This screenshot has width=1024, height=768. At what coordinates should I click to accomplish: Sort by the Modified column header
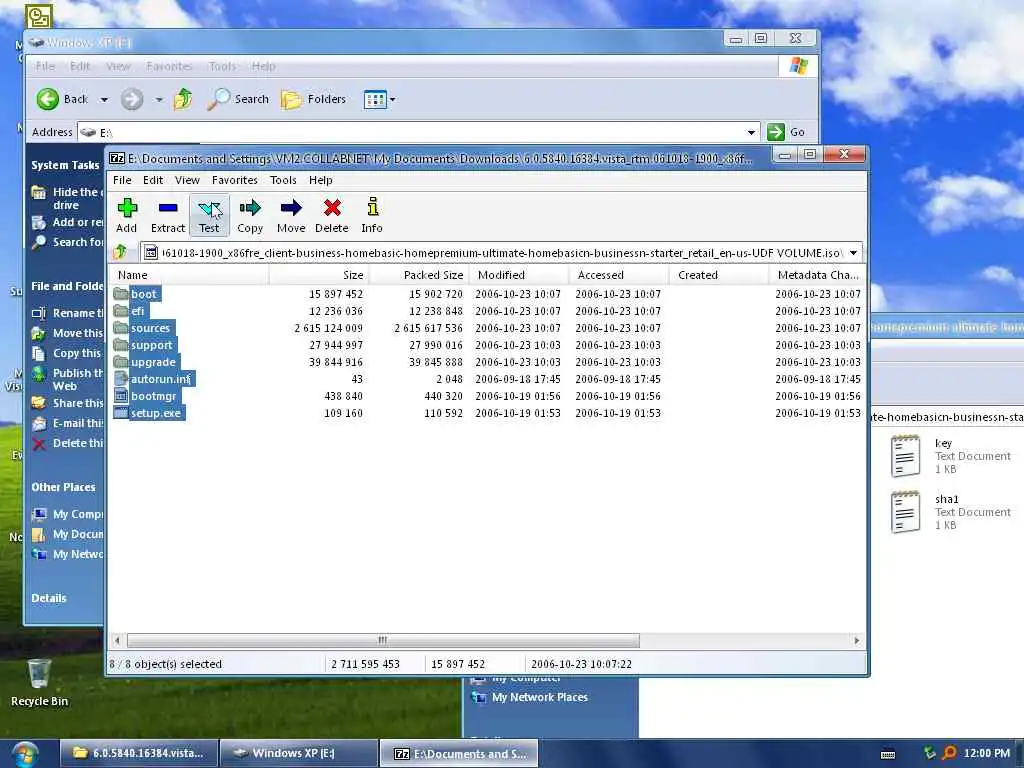(x=519, y=275)
